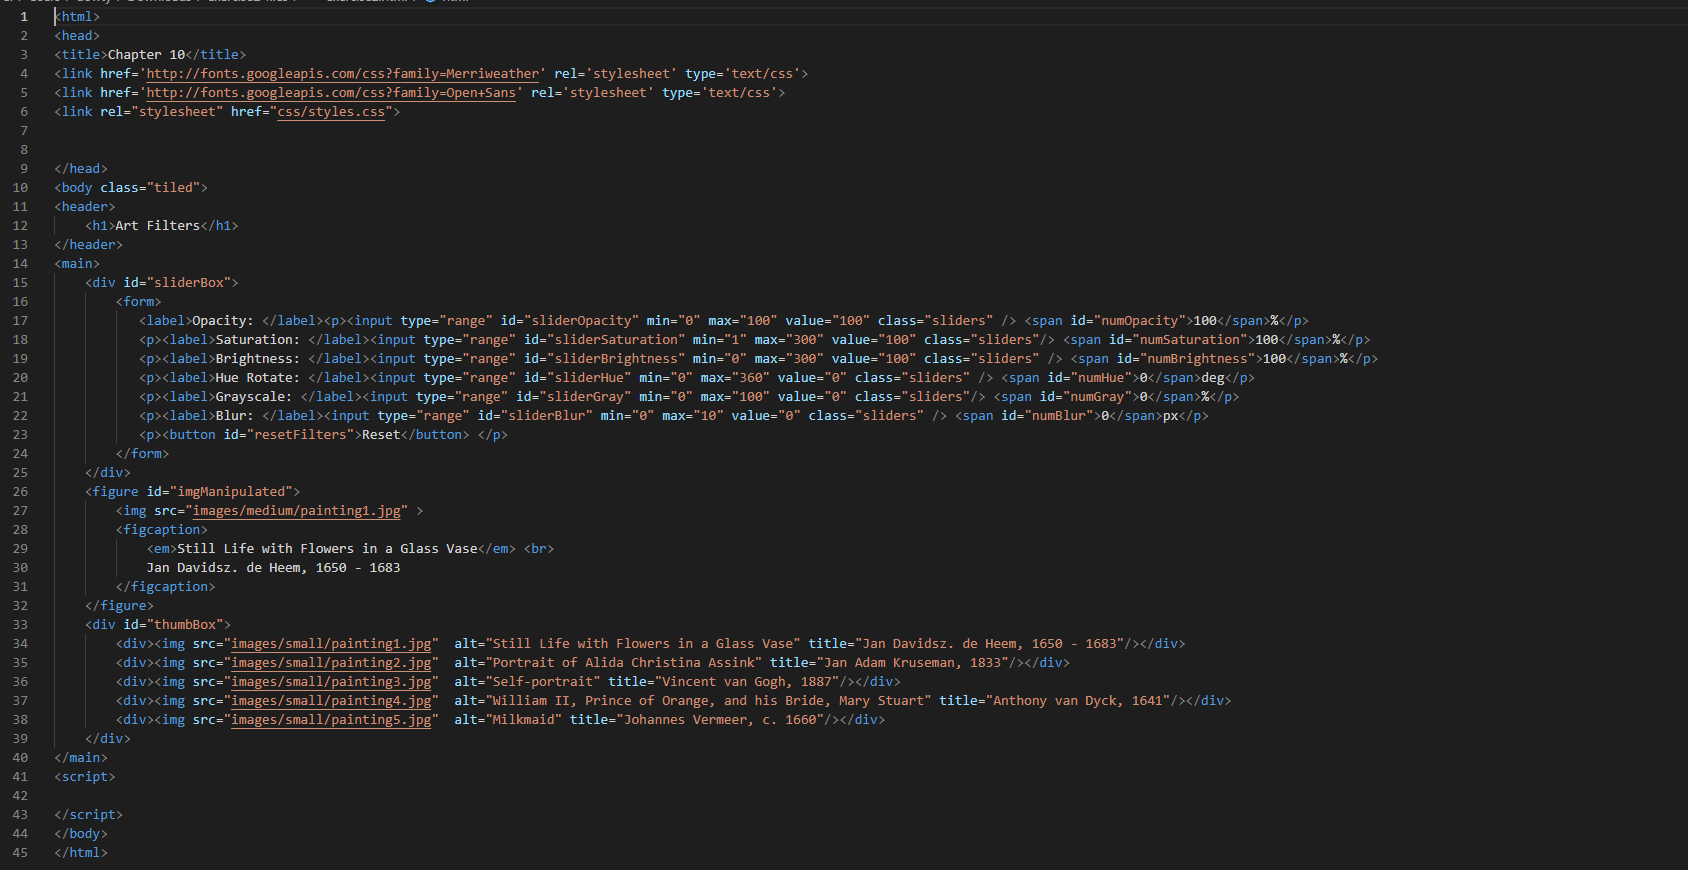Follow the images/medium/painting1.jpg src link
1688x870 pixels.
click(x=297, y=511)
